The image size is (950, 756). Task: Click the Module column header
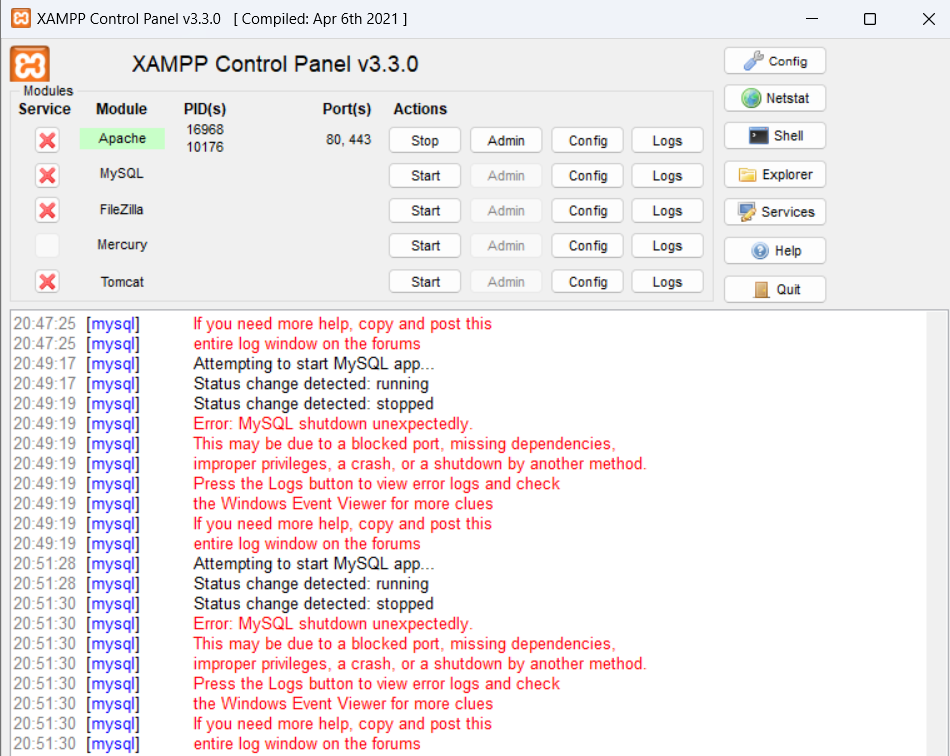[x=121, y=109]
